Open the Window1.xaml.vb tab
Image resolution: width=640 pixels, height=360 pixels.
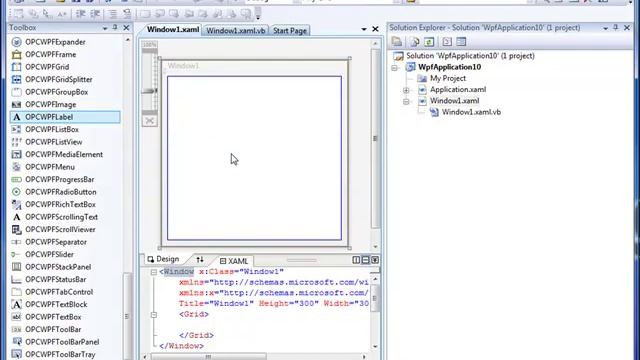point(236,31)
